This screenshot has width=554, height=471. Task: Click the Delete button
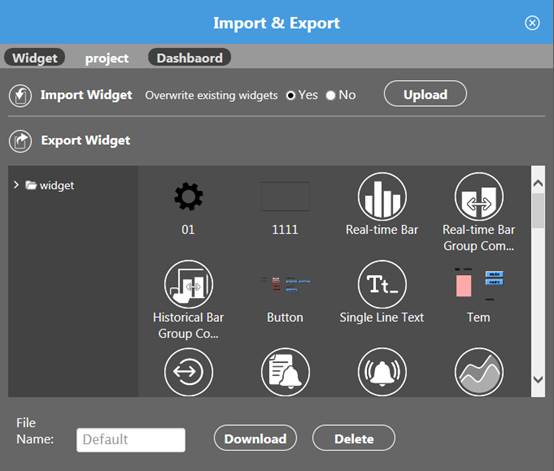[354, 438]
